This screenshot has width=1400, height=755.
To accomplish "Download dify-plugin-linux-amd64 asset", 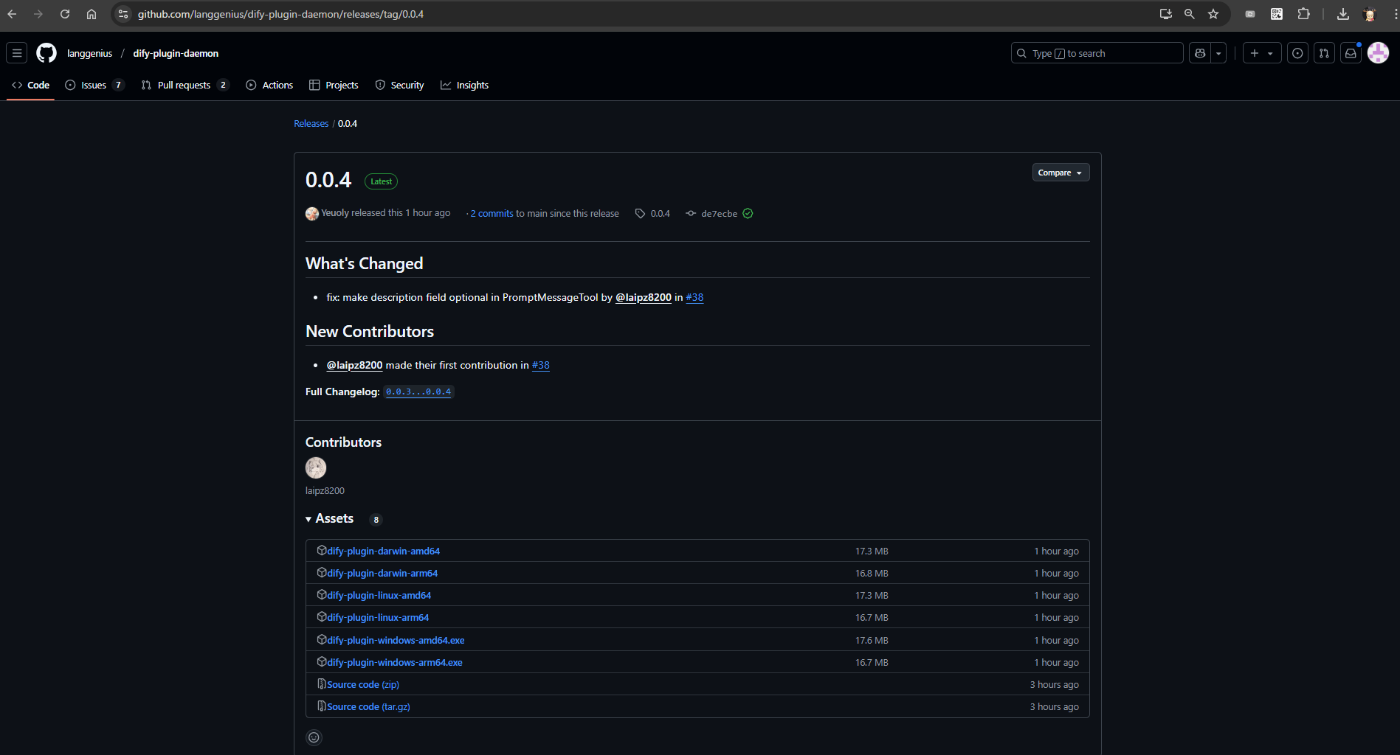I will 380,595.
